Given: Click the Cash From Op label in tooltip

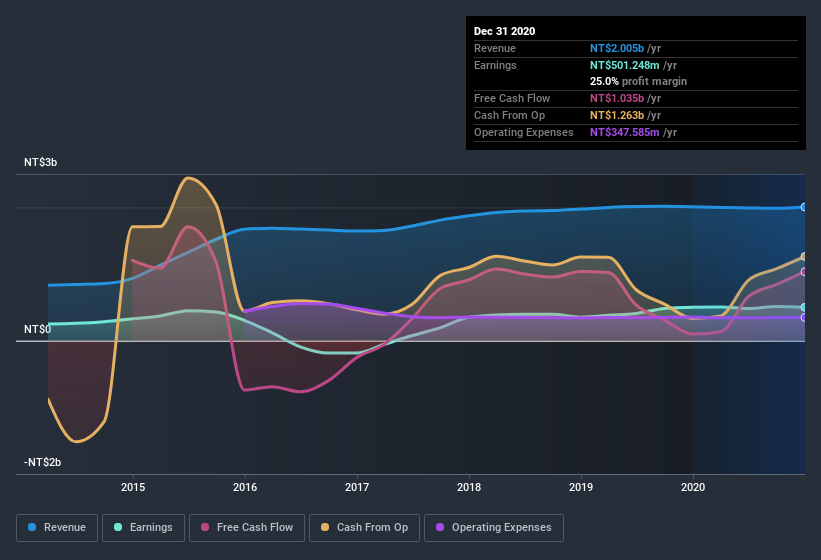Looking at the screenshot, I should click(509, 115).
